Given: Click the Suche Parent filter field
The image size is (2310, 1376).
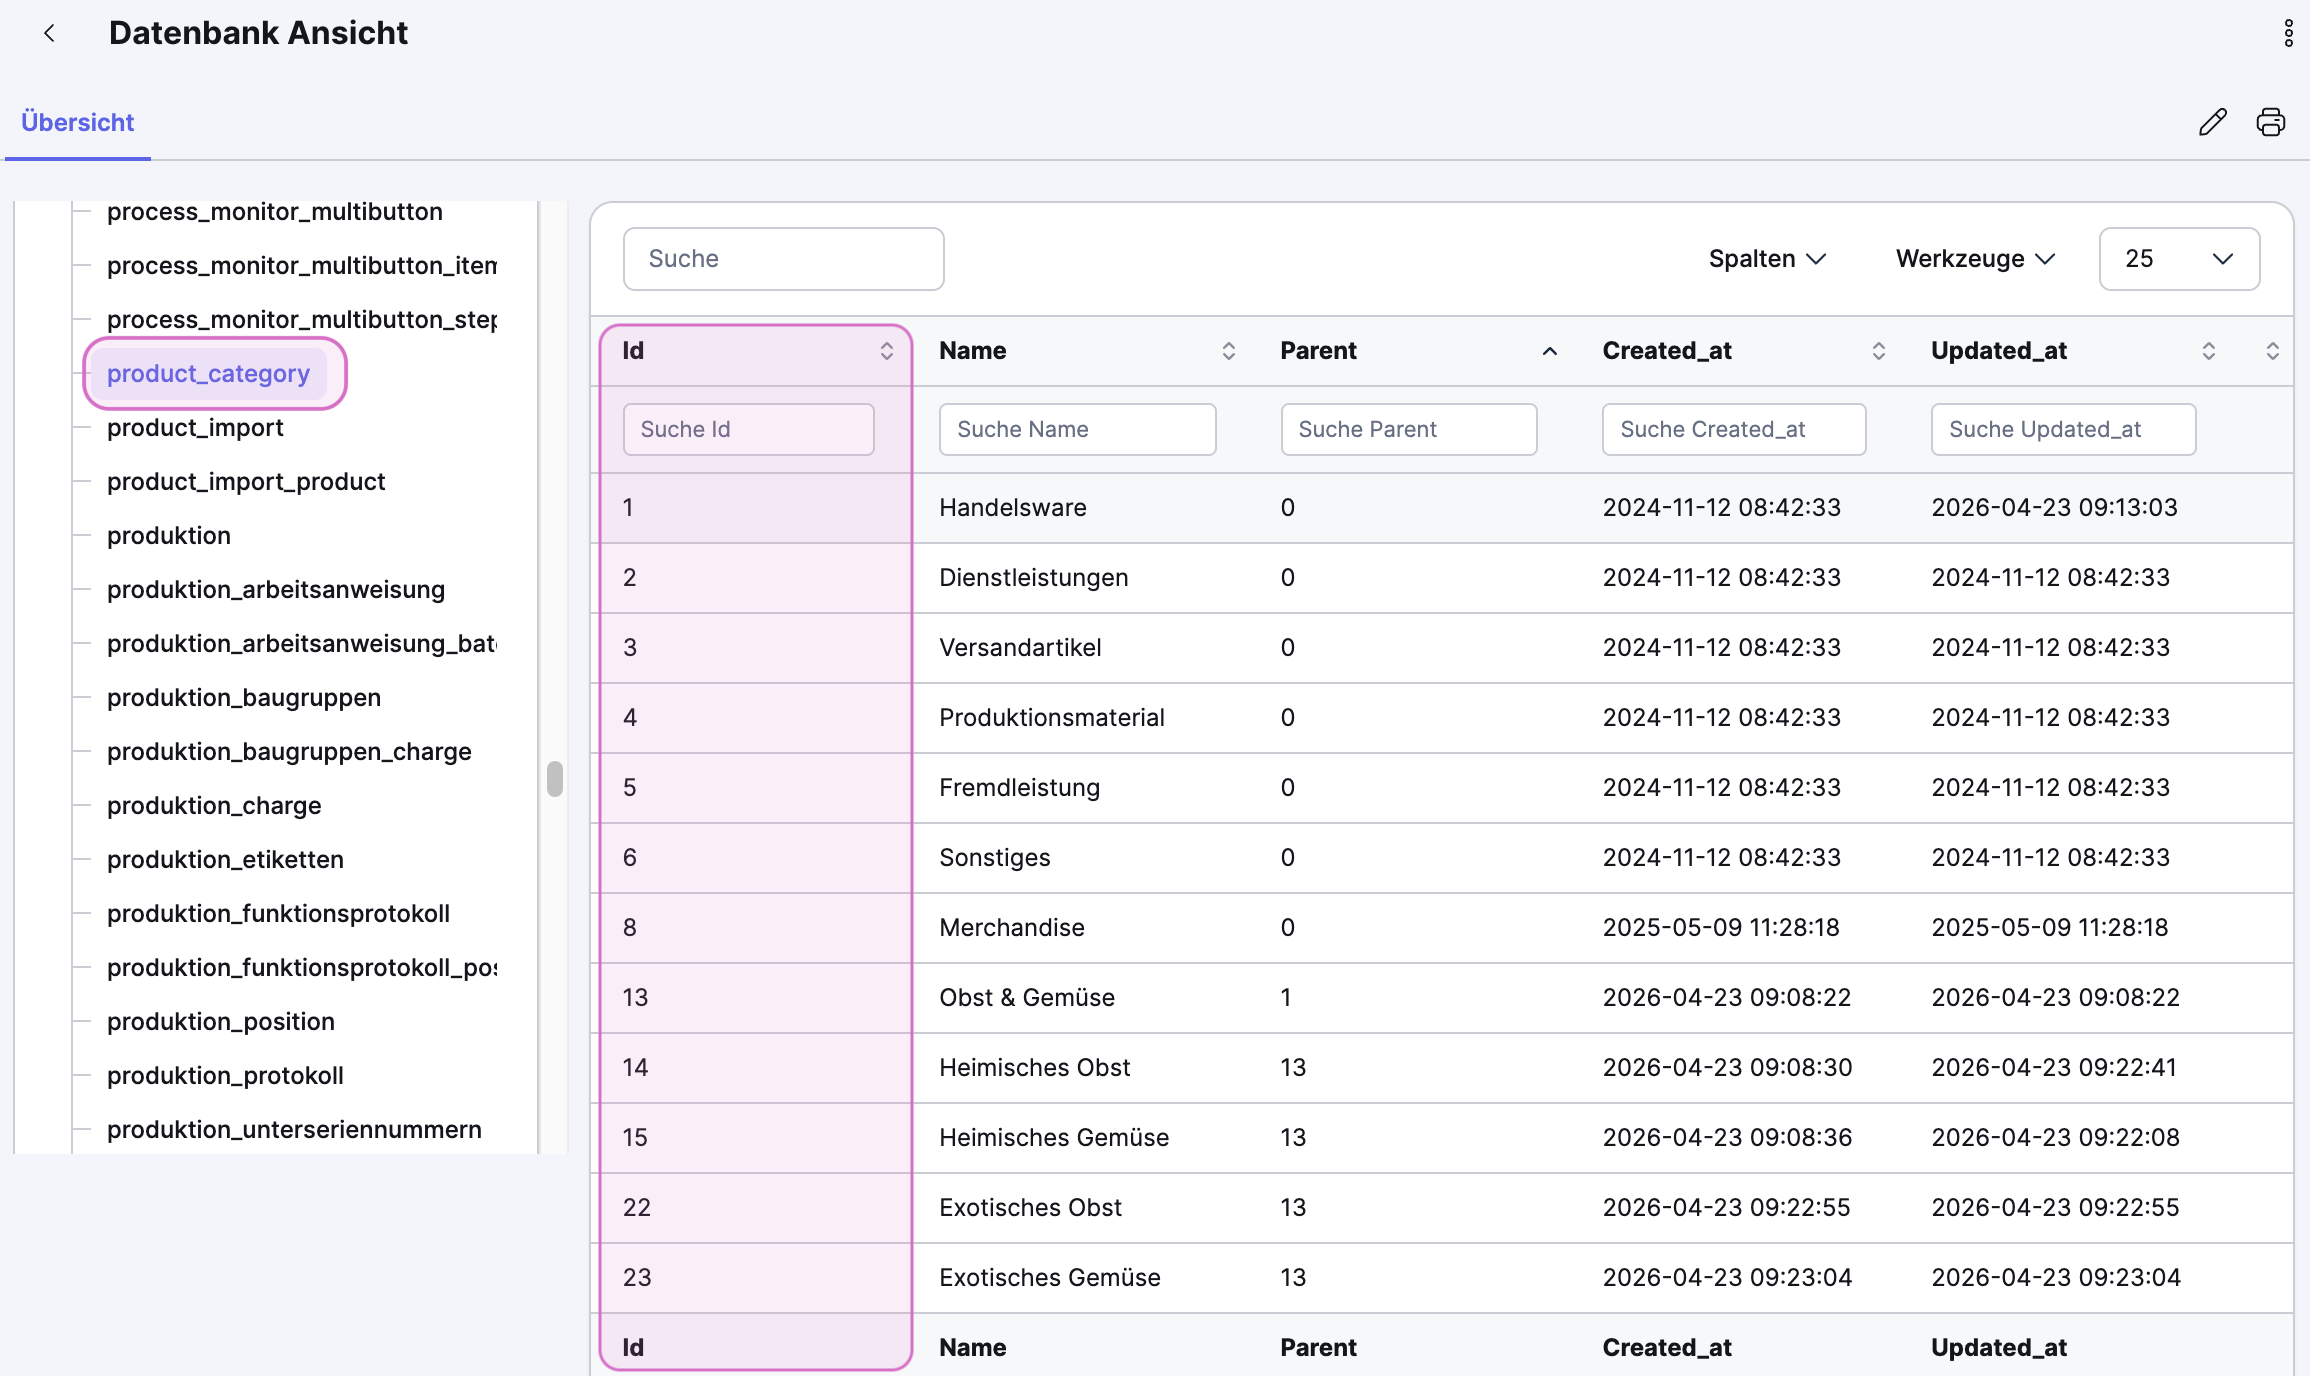Looking at the screenshot, I should coord(1408,430).
